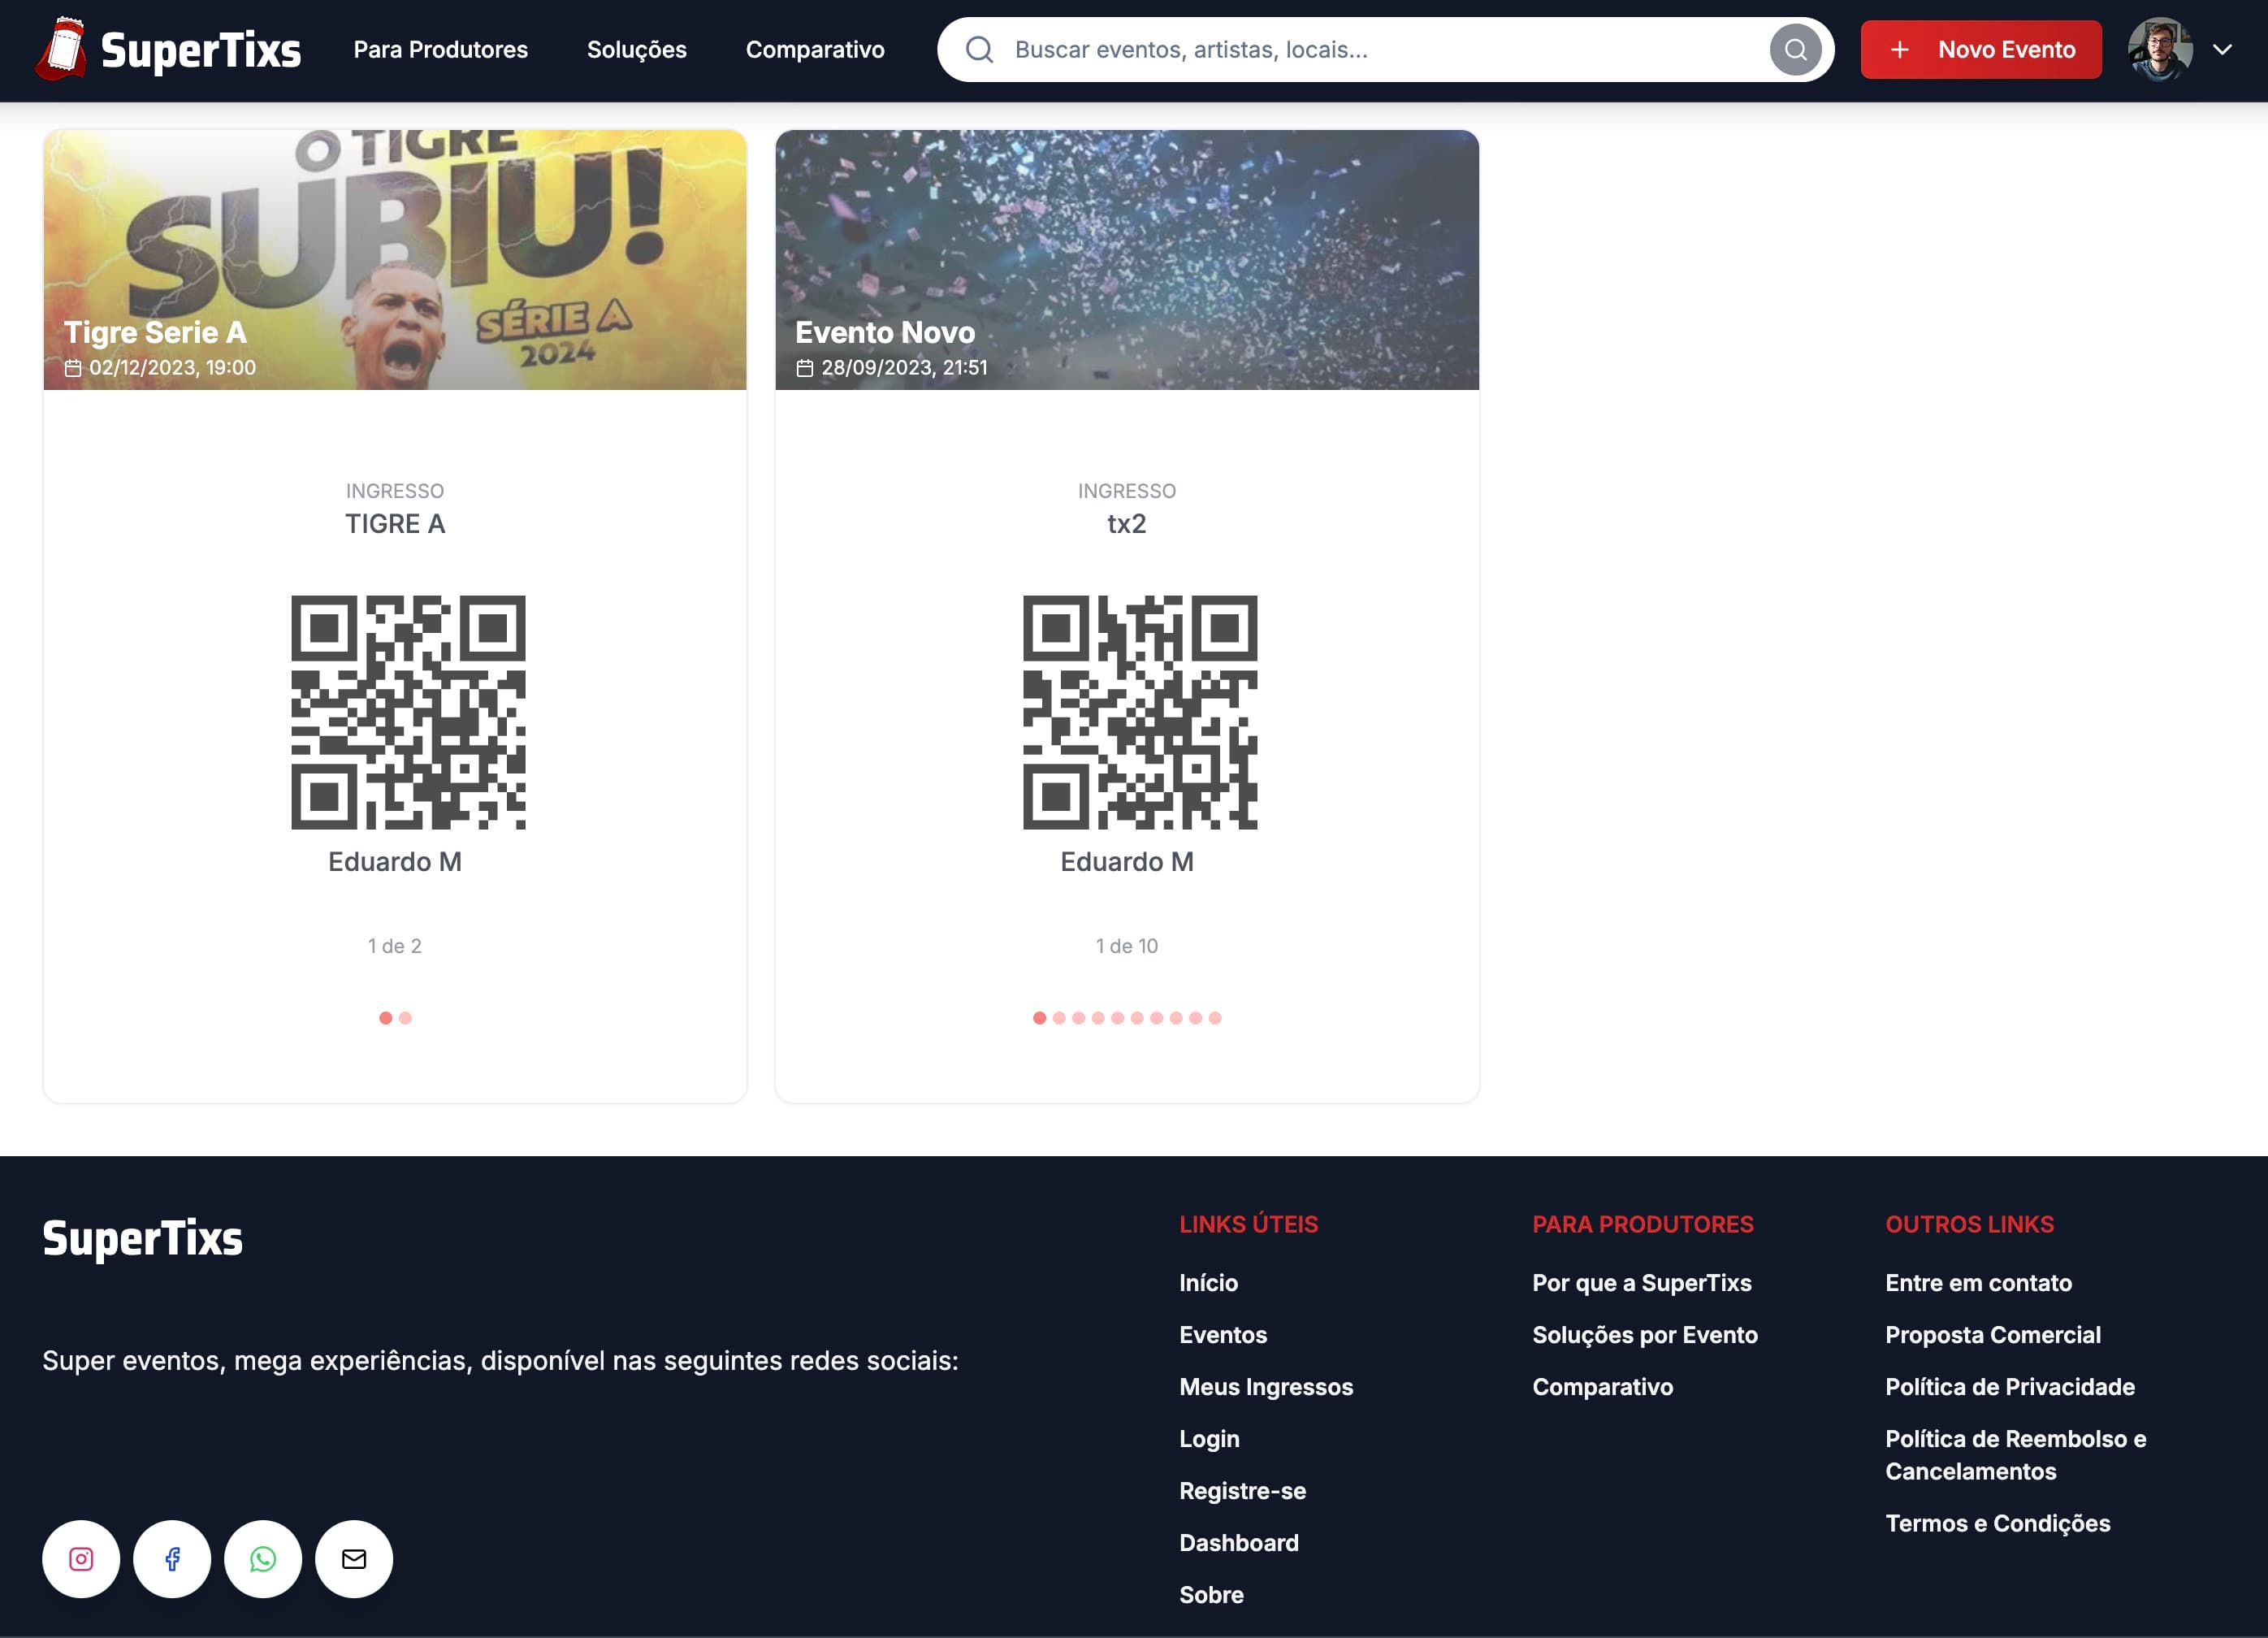Click the Registre-se footer link

coord(1242,1490)
